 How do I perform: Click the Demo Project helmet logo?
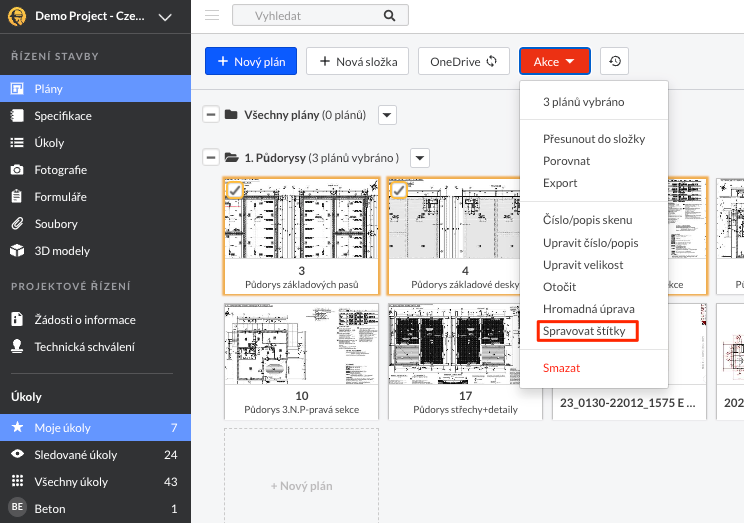point(17,17)
